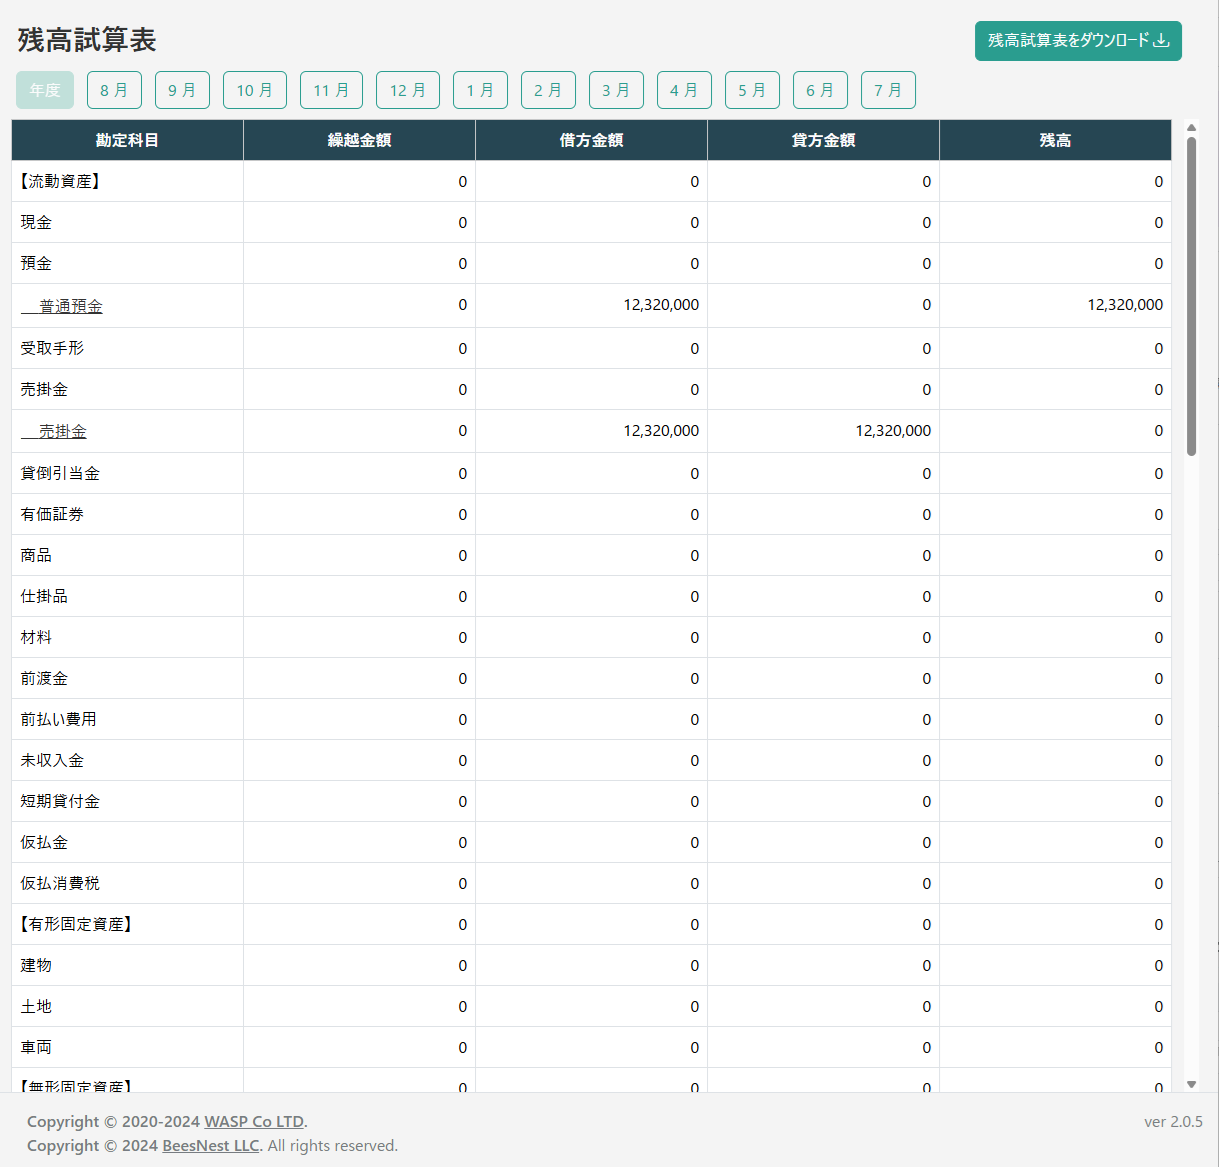Select the 現金 row label
Screen dimensions: 1219x1167
[36, 222]
